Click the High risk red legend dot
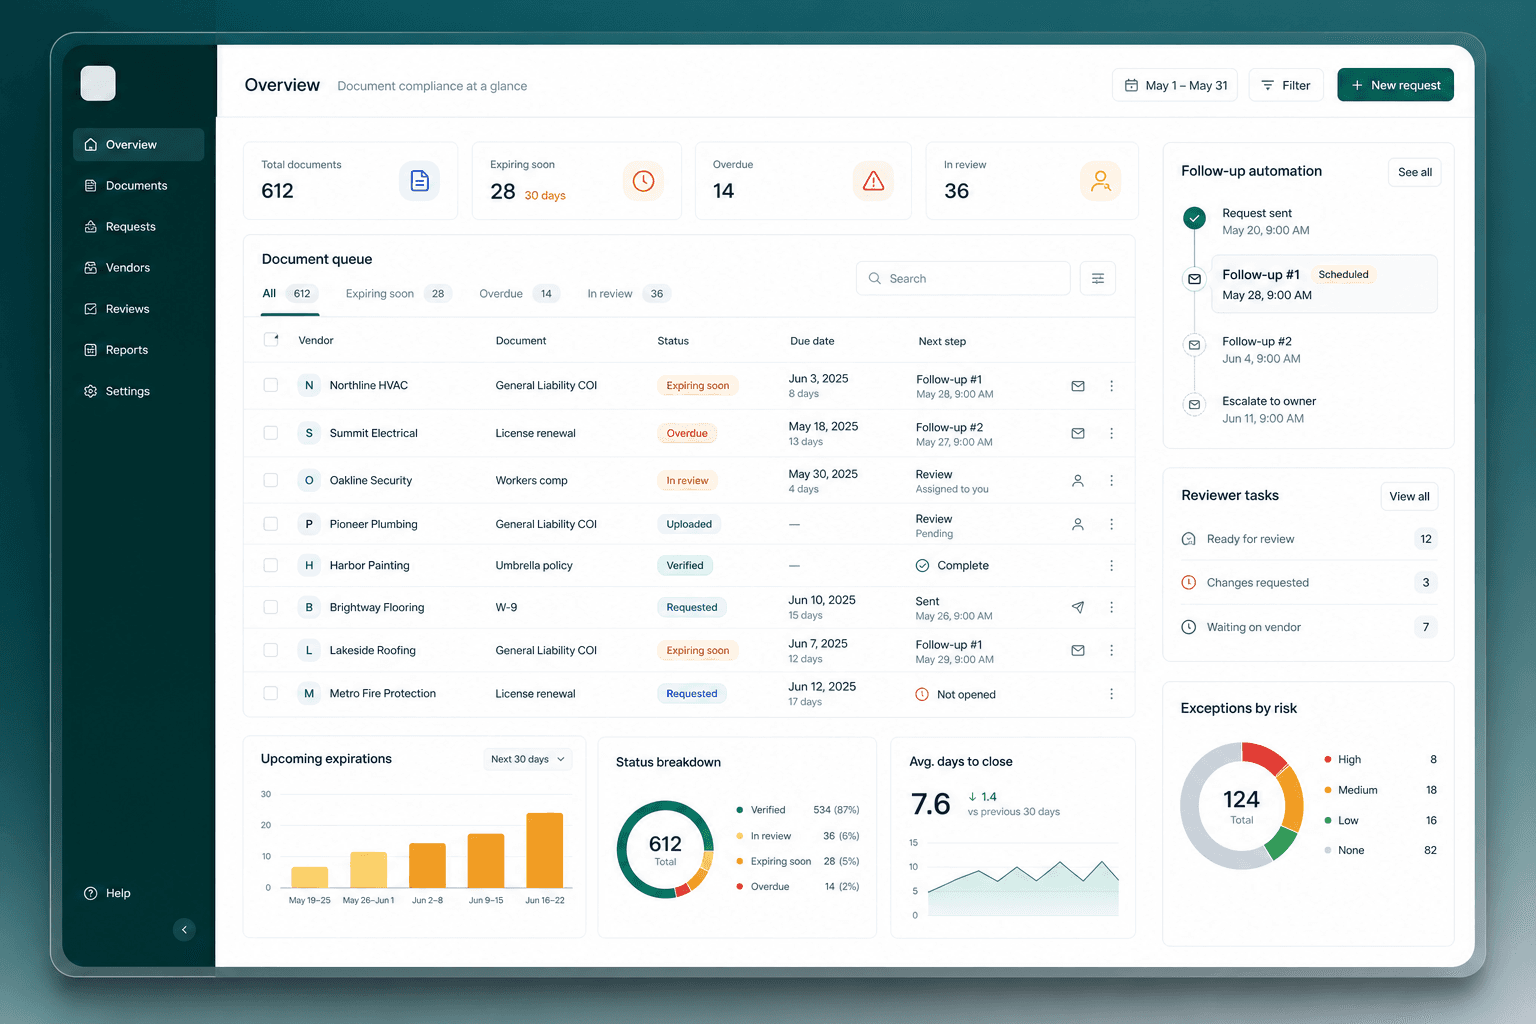This screenshot has width=1536, height=1024. 1327,759
